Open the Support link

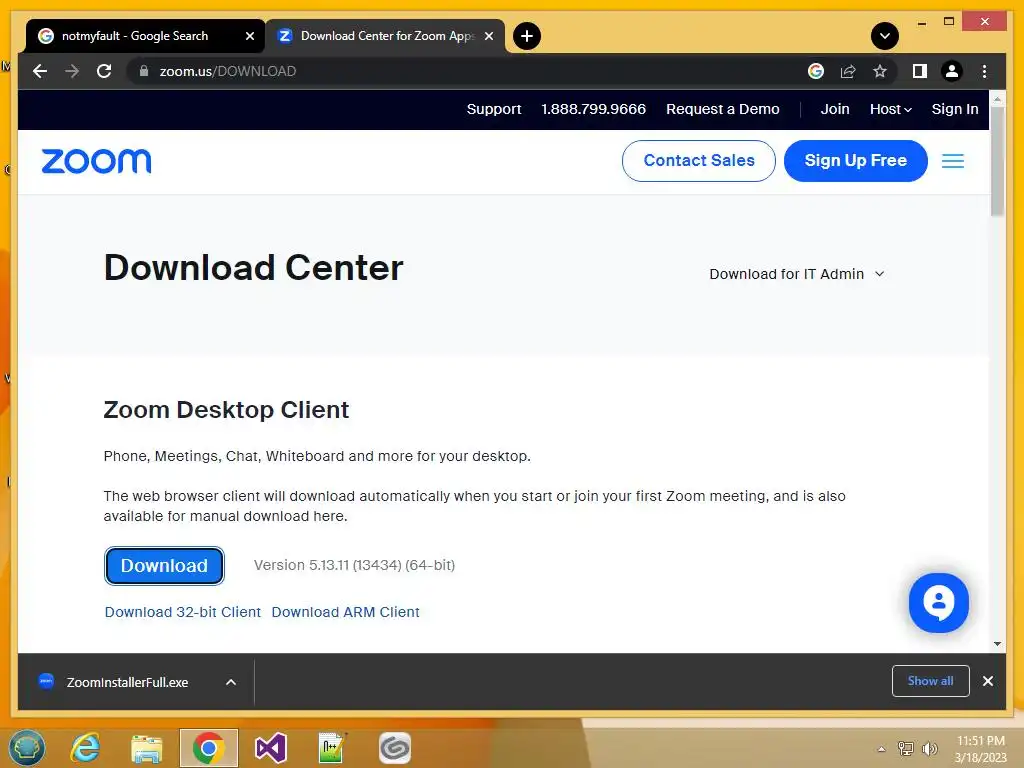(494, 109)
